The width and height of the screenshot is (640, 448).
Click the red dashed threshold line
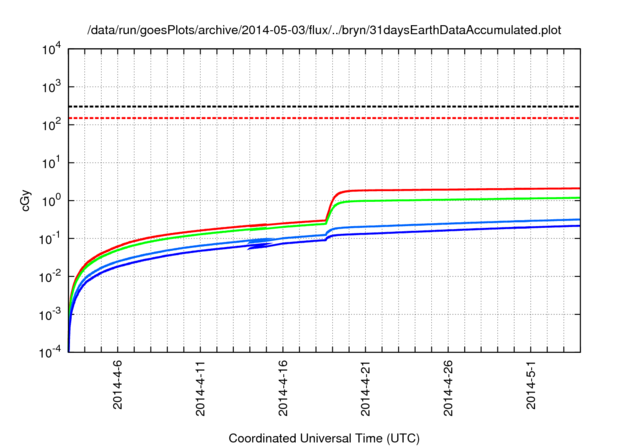(324, 118)
